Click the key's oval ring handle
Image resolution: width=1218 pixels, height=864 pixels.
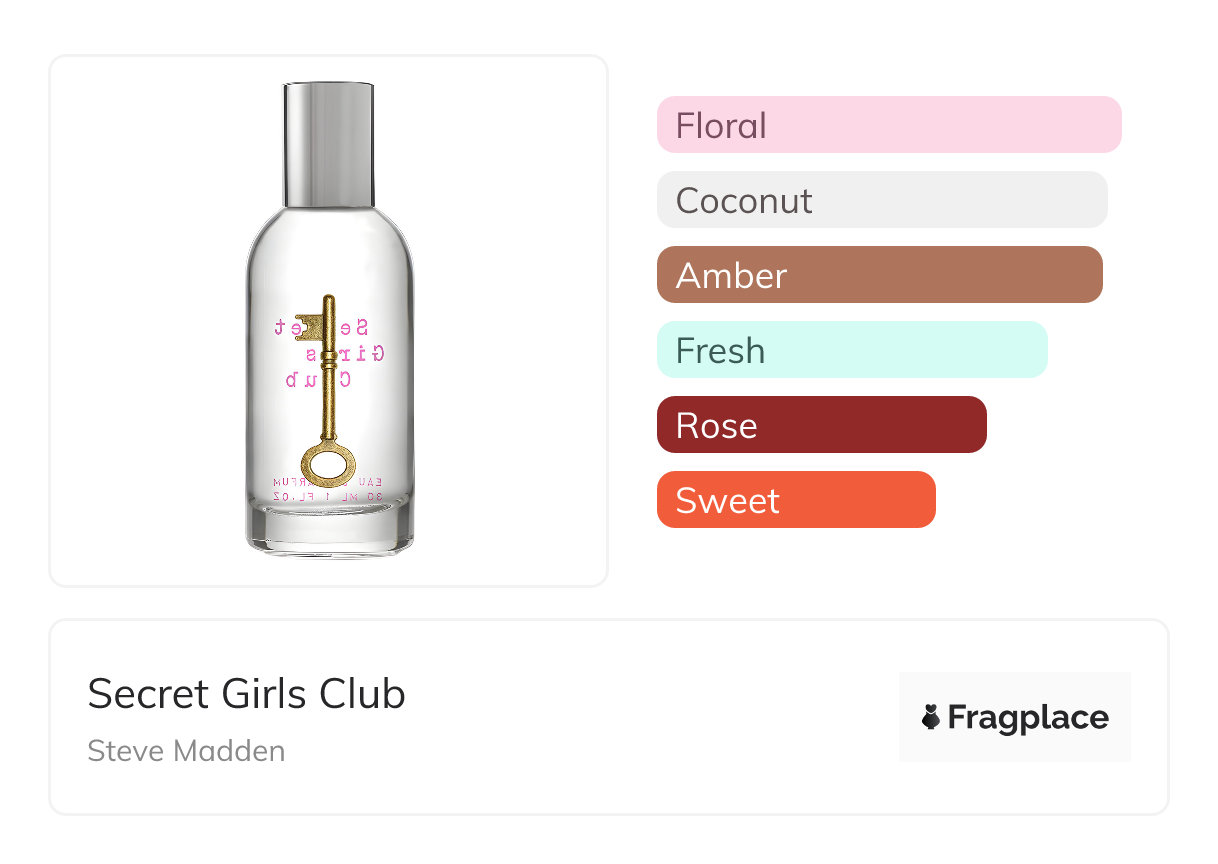click(328, 465)
